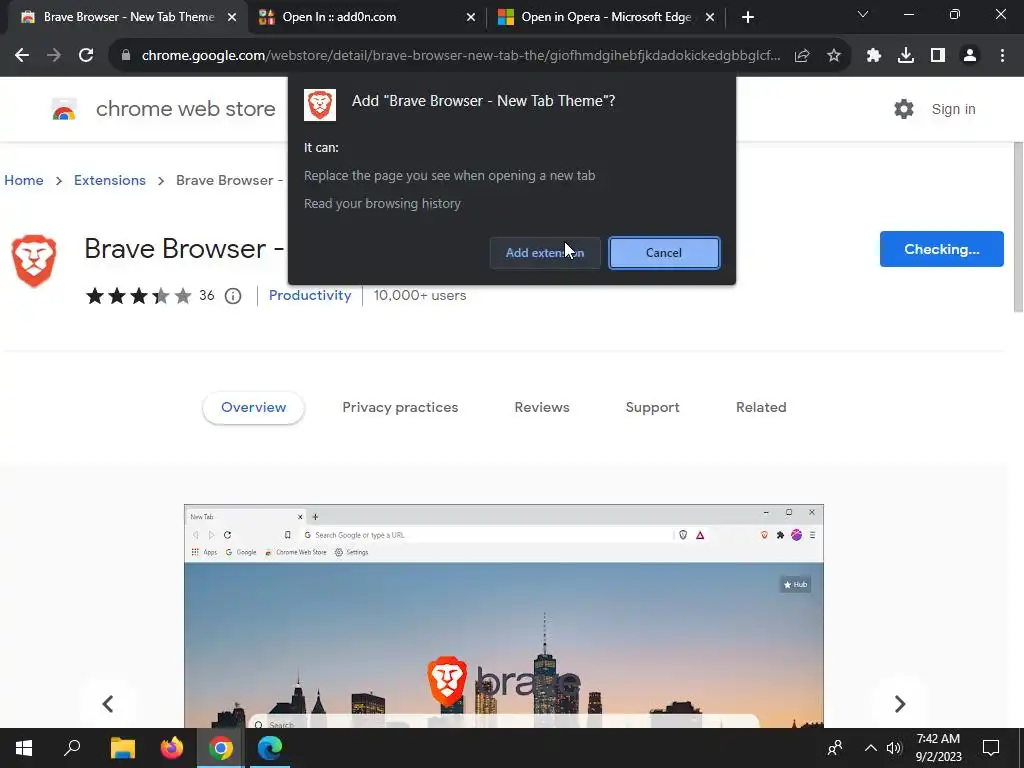Open the Chrome profile icon
This screenshot has width=1024, height=768.
point(970,56)
